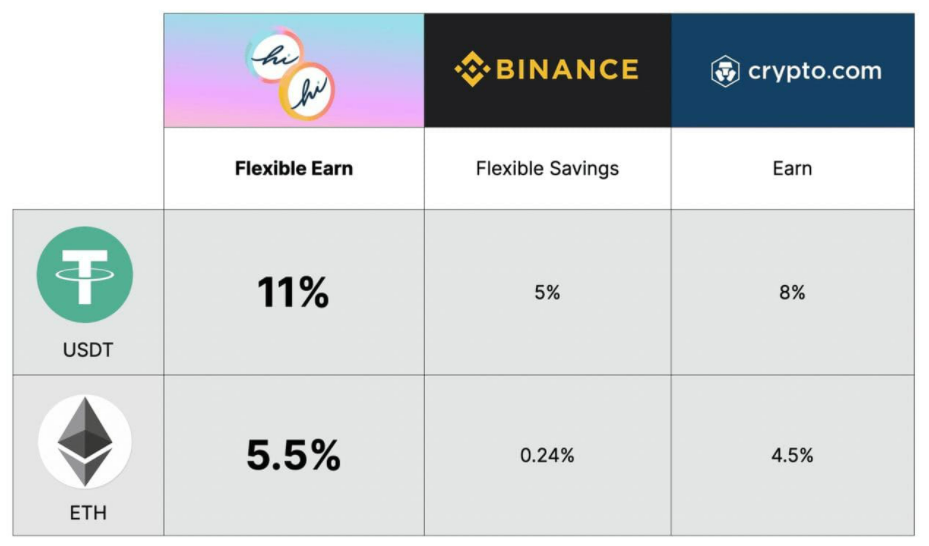Click crypto.com's 4.5% ETH rate
This screenshot has width=929, height=546.
point(792,456)
